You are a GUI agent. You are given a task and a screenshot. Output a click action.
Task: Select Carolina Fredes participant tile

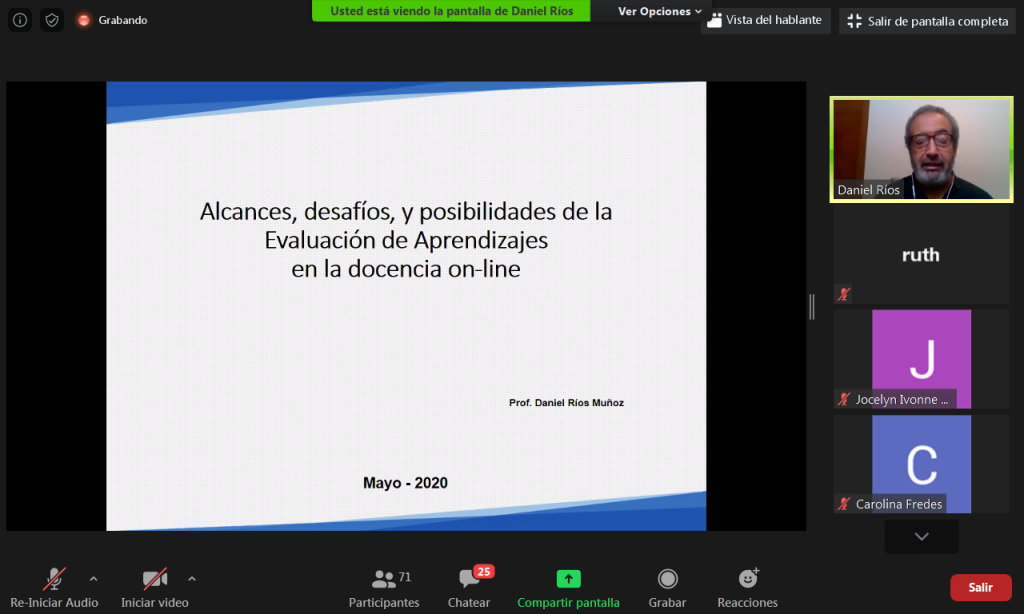tap(921, 464)
